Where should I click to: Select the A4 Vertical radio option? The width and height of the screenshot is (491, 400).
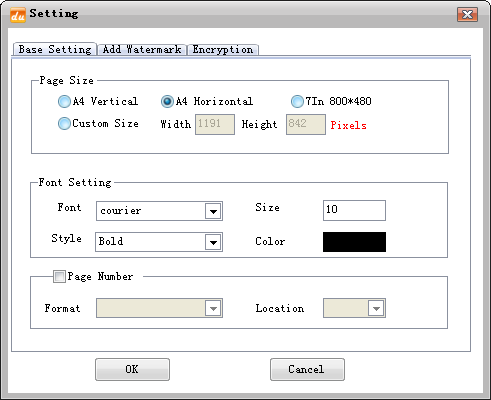pyautogui.click(x=64, y=101)
